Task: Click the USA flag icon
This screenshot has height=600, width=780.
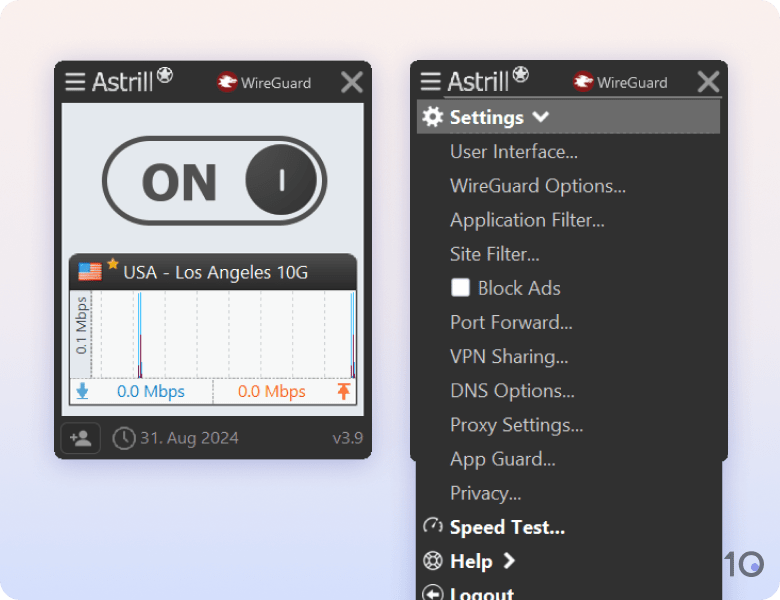Action: click(90, 272)
